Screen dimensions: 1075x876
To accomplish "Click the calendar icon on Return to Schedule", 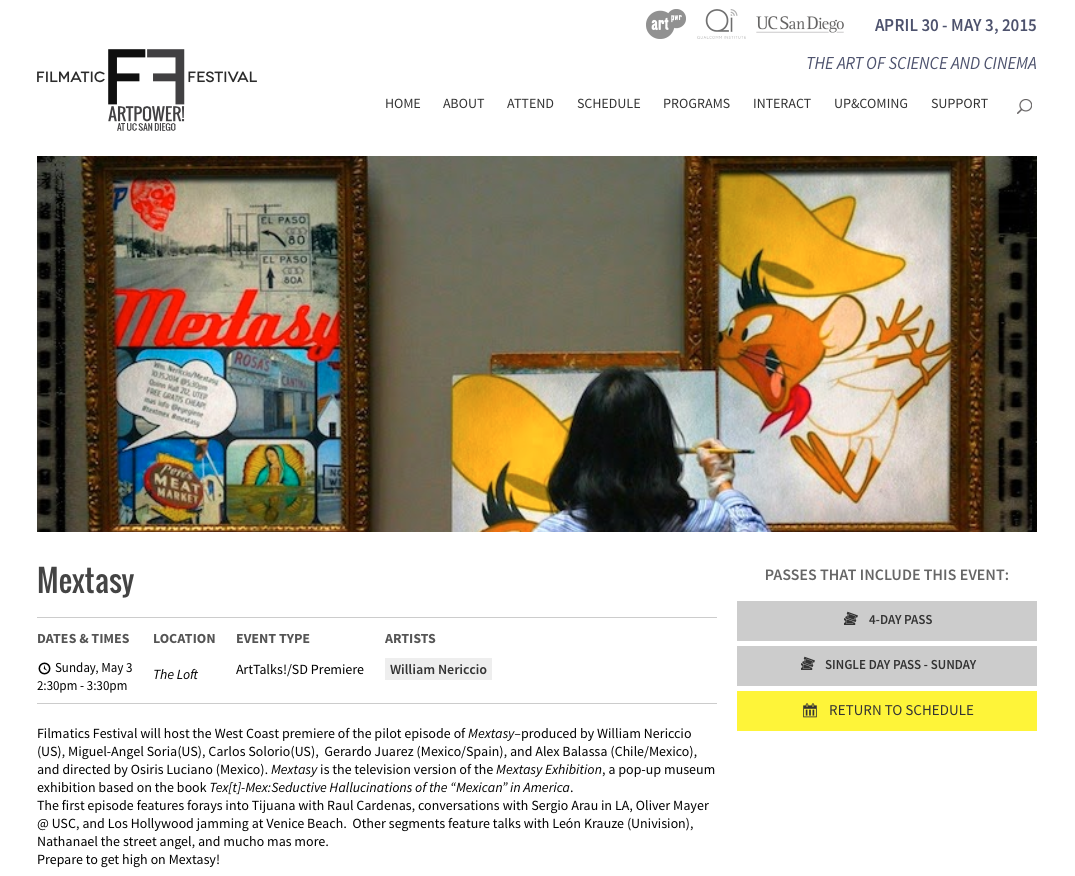I will (x=810, y=711).
